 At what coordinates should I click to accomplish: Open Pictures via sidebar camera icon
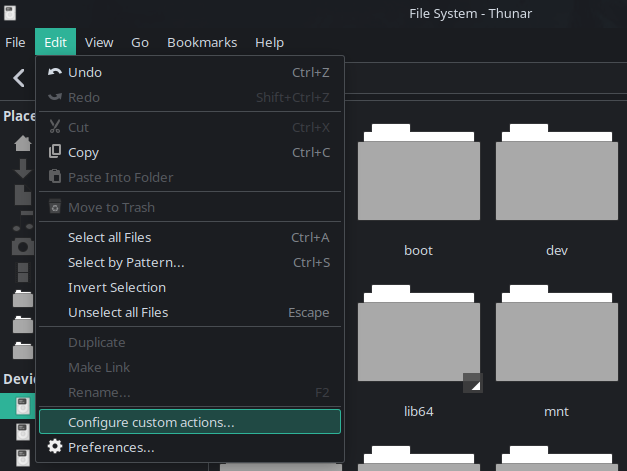coord(23,246)
